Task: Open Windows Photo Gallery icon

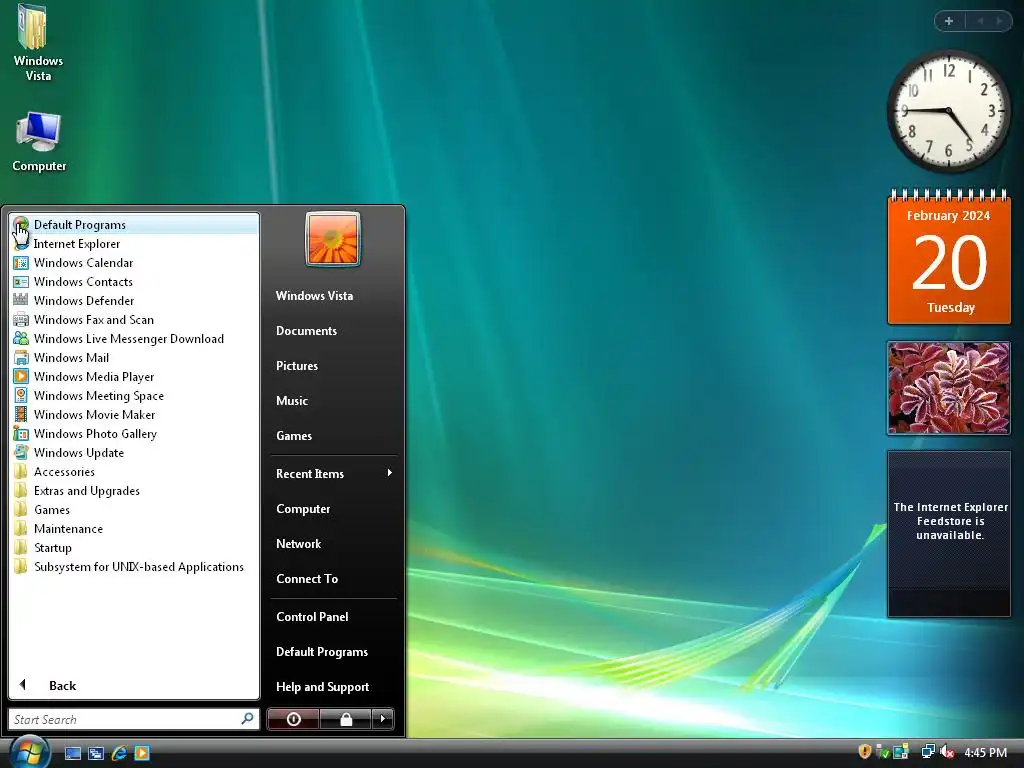Action: (21, 434)
